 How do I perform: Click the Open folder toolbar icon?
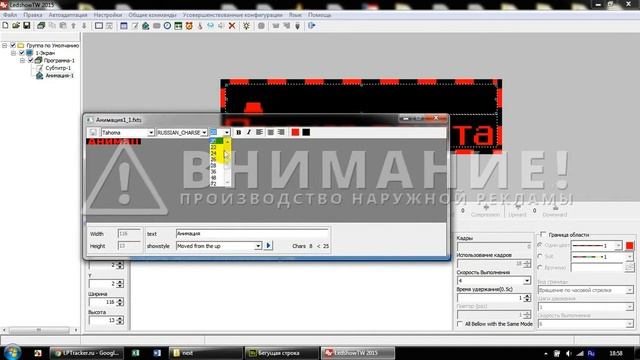(16, 26)
